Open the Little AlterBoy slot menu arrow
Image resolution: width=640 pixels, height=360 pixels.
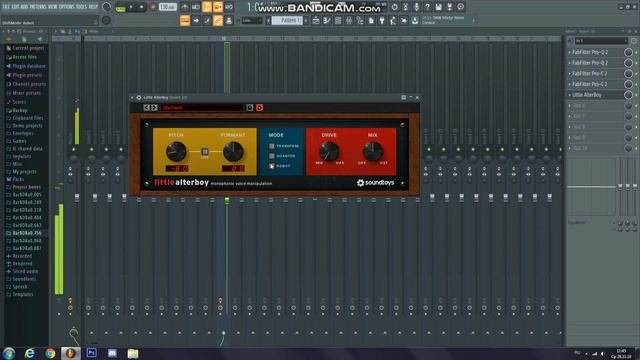point(570,95)
